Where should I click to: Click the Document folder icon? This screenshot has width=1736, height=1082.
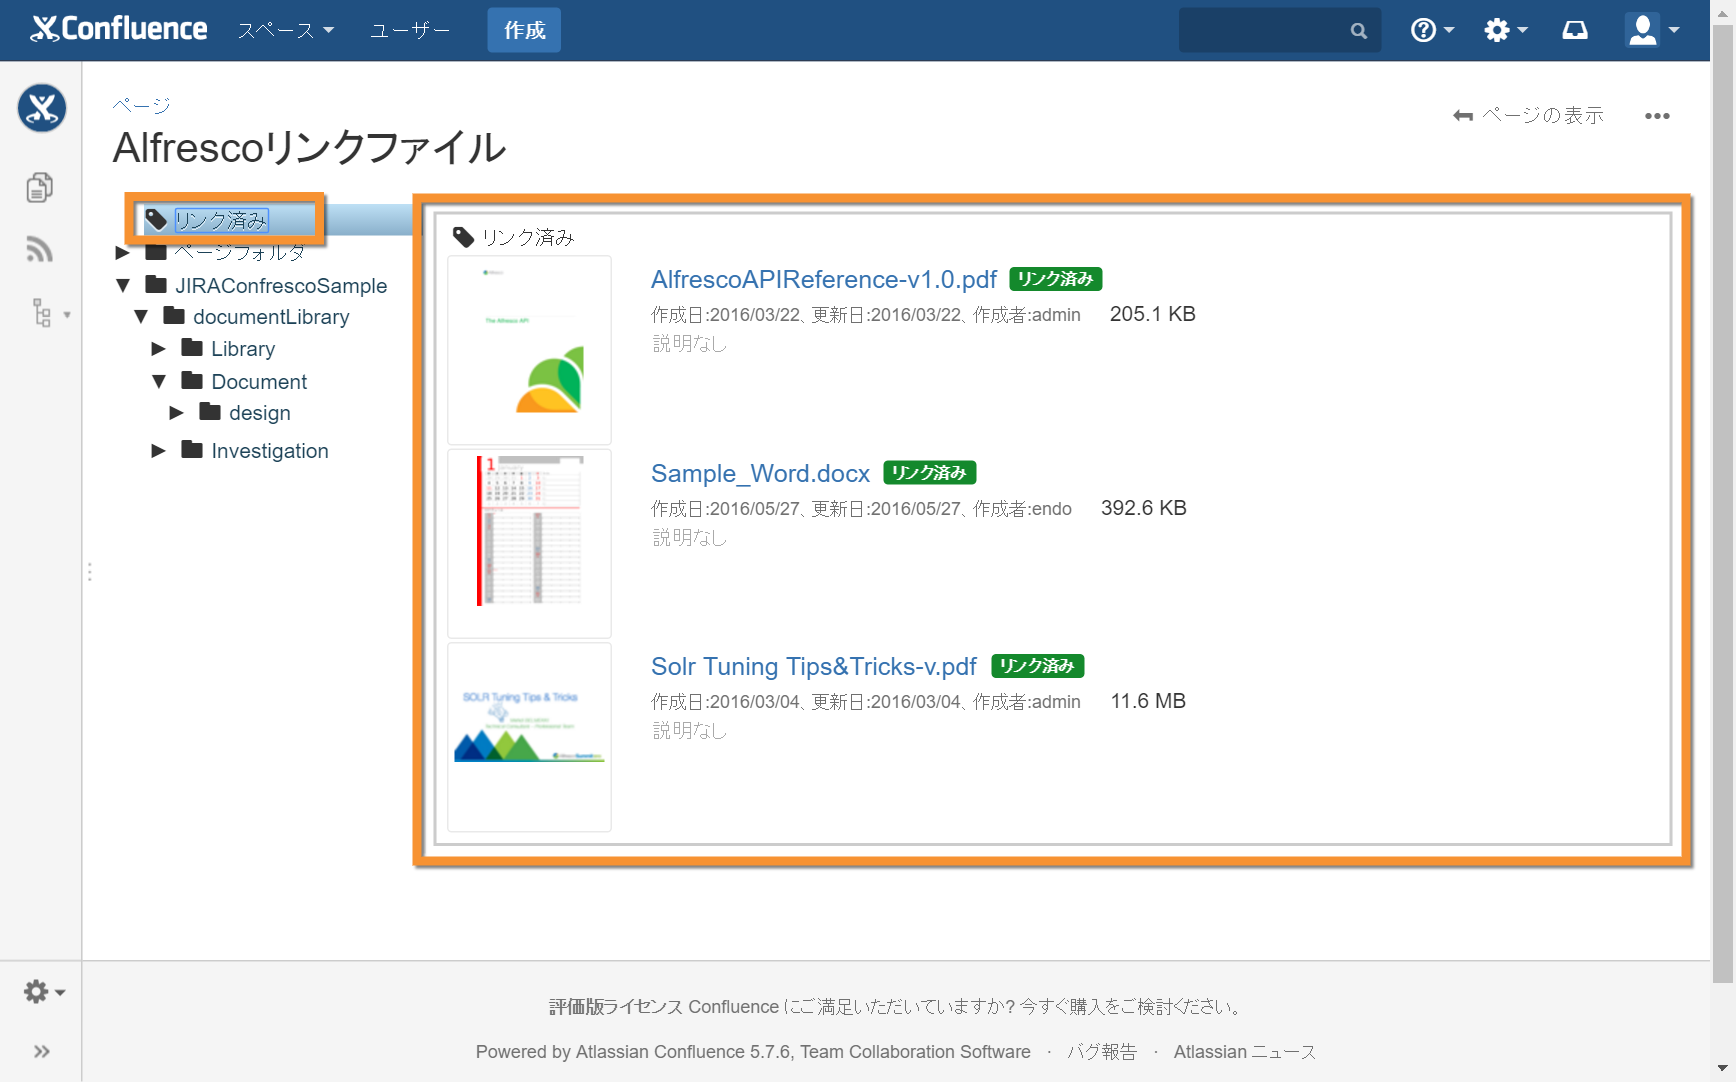(192, 380)
